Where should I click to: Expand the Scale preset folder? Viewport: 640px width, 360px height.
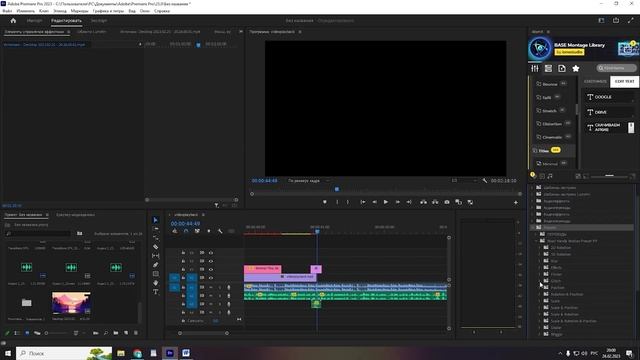coord(540,301)
